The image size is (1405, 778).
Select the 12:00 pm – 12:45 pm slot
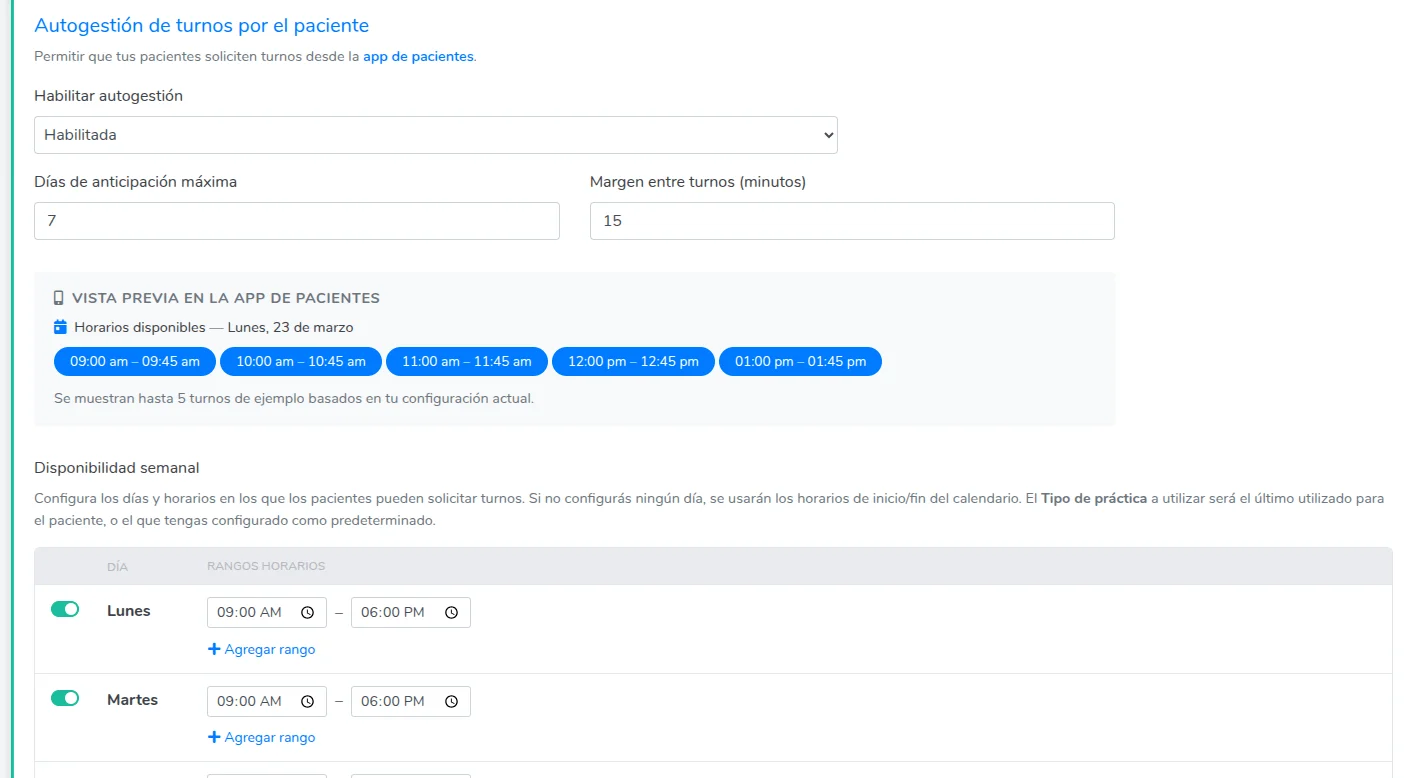(633, 362)
